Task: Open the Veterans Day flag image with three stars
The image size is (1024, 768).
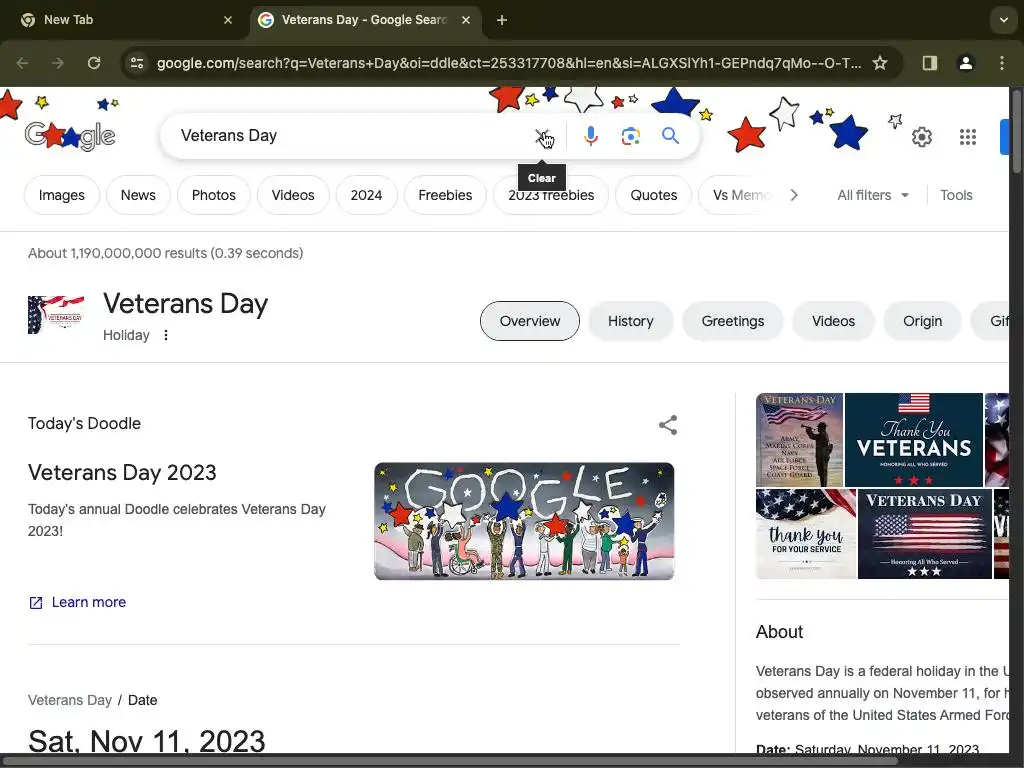Action: coord(925,534)
